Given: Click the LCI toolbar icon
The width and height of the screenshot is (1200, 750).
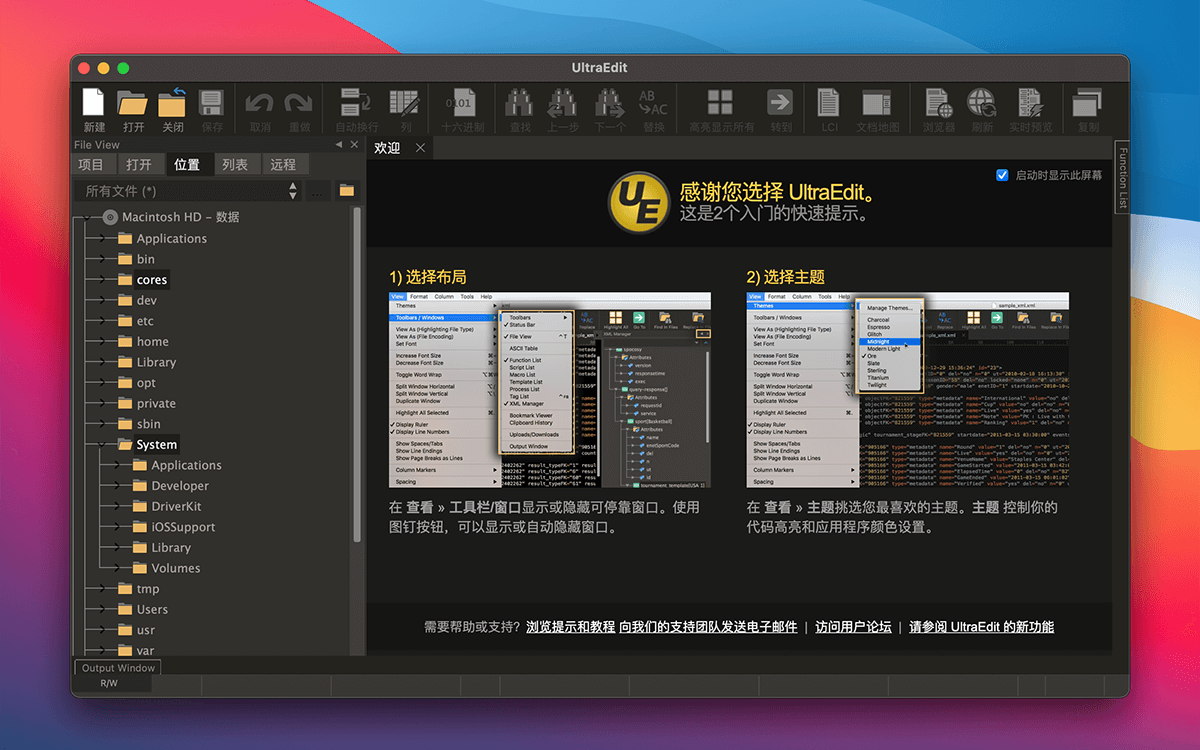Looking at the screenshot, I should click(829, 102).
